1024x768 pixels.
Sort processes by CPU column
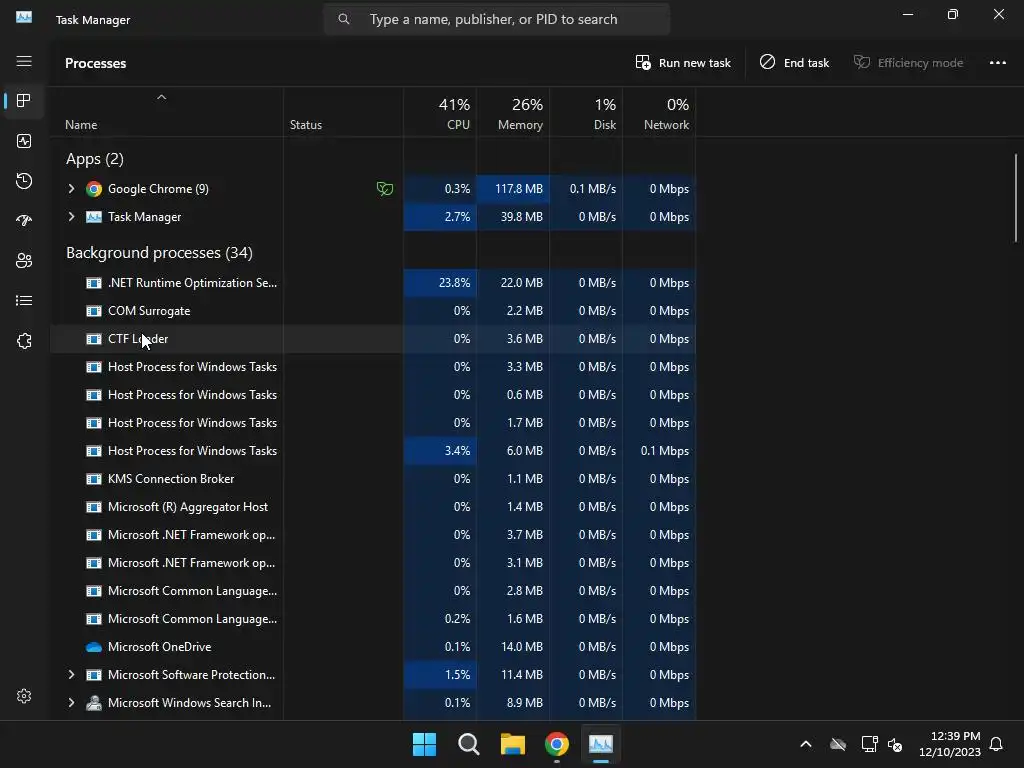click(440, 113)
